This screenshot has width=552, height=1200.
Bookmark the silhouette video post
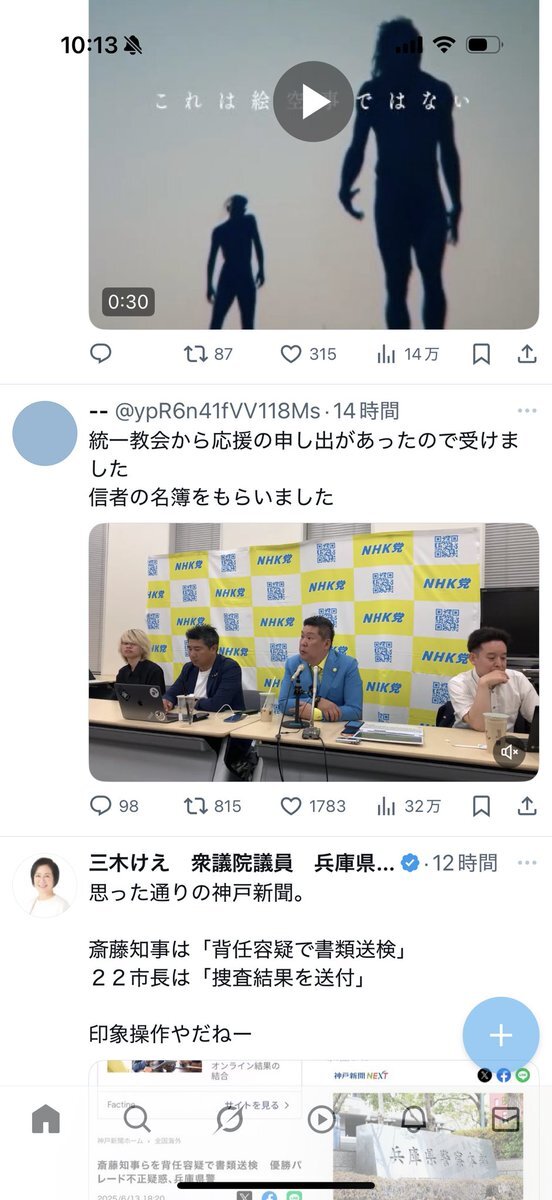[481, 354]
